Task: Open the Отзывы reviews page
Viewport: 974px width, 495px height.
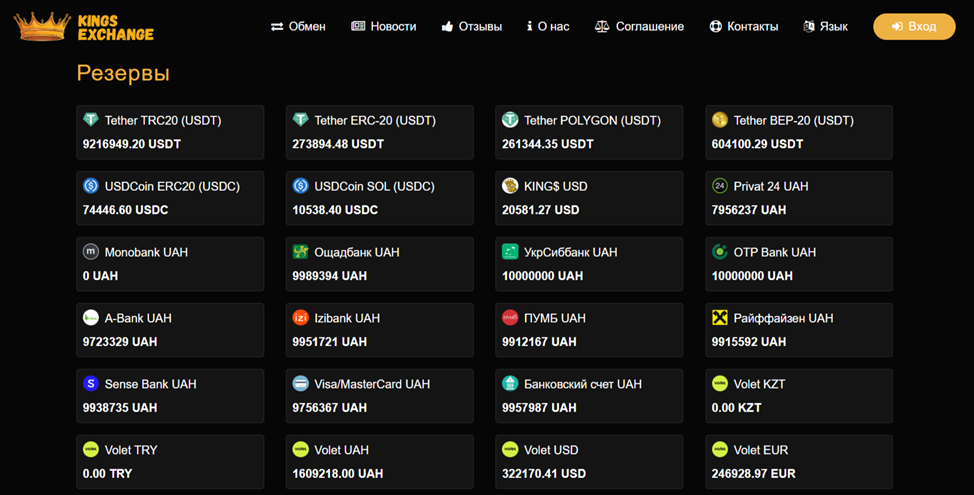Action: click(x=471, y=27)
